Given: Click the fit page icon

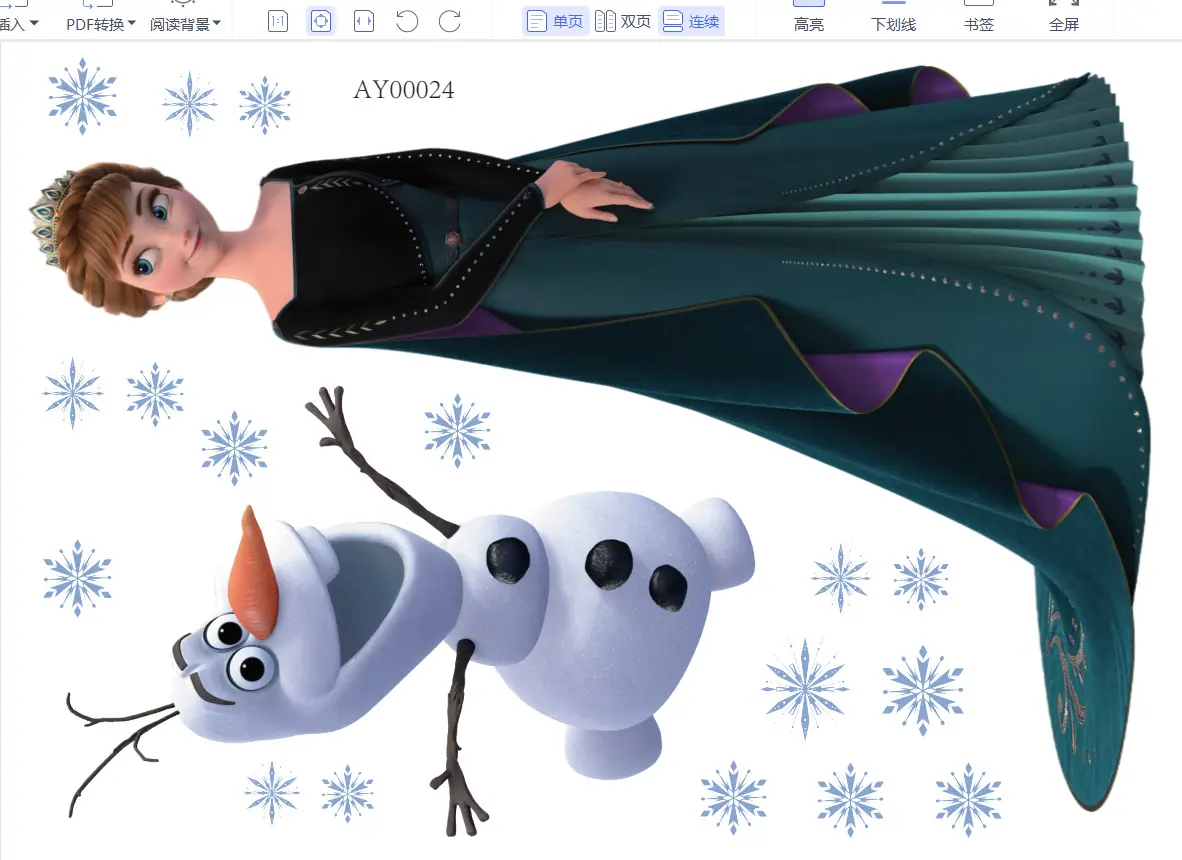Looking at the screenshot, I should click(x=321, y=22).
